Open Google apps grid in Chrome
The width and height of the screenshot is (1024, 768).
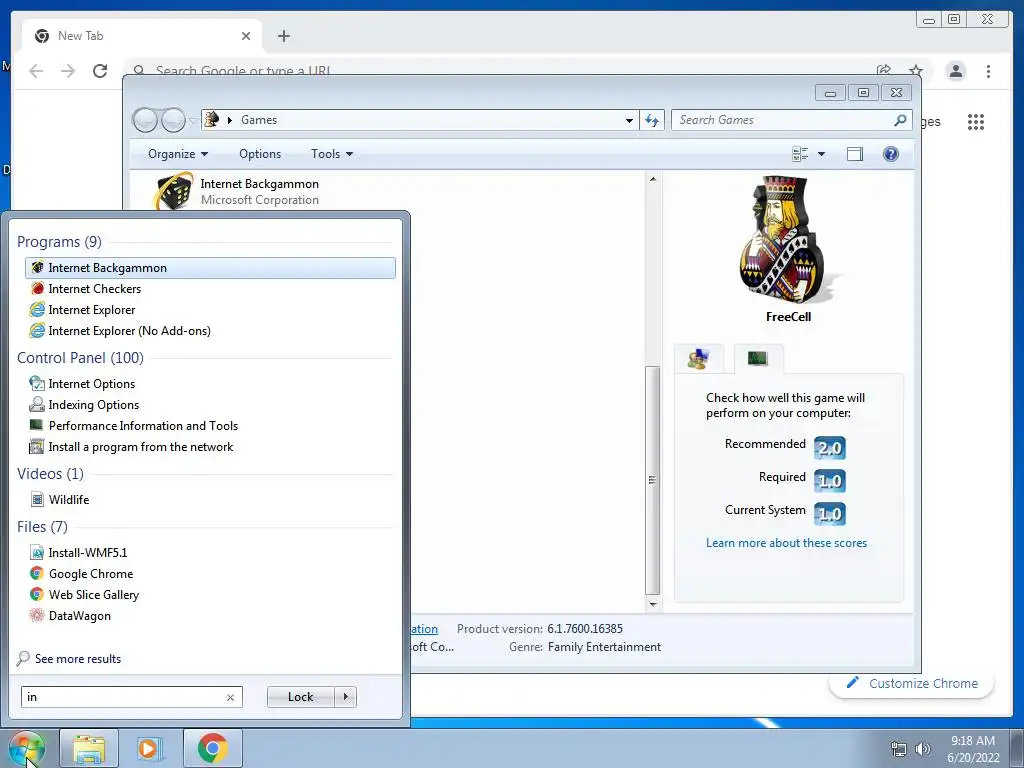click(976, 121)
